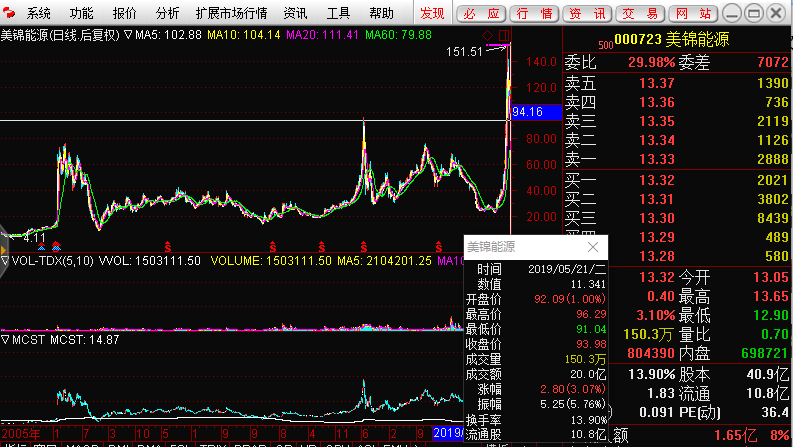Open the 系统 menu
Viewport: 793px width, 447px height.
coord(39,13)
